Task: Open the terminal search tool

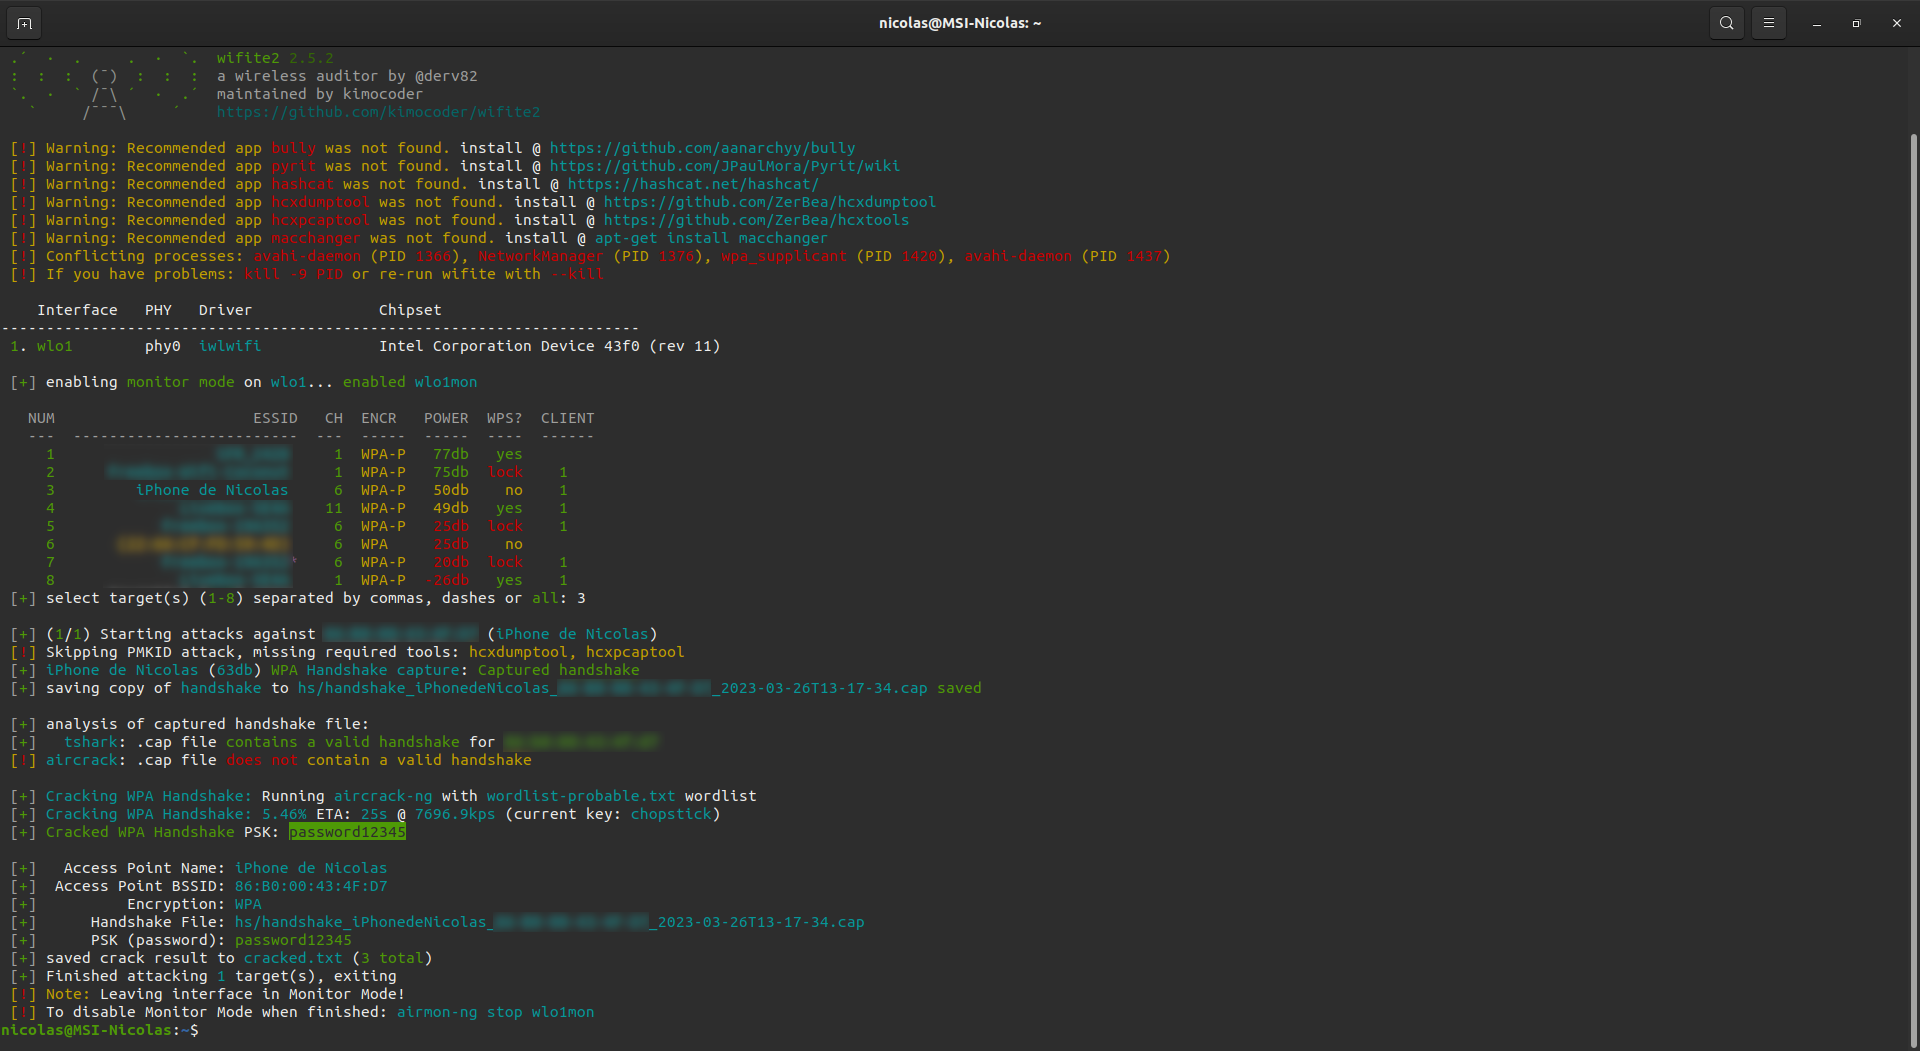Action: [1726, 23]
